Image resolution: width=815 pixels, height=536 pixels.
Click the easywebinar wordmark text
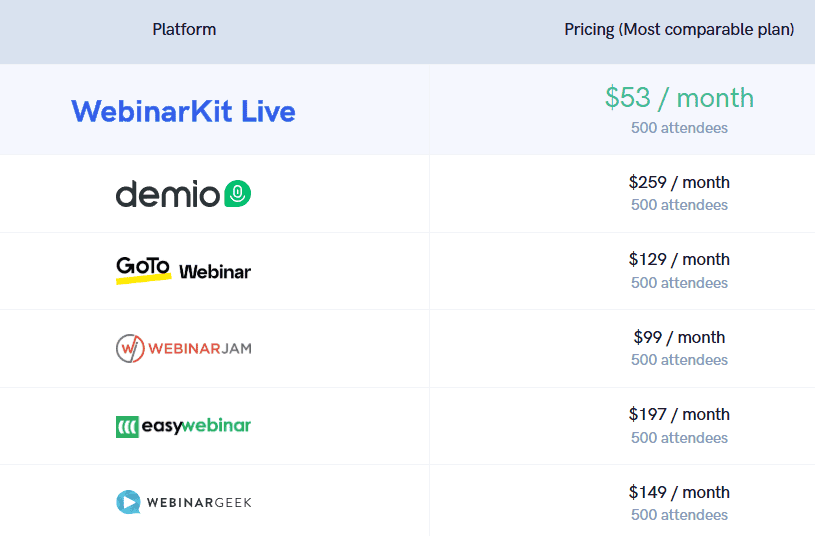point(196,426)
